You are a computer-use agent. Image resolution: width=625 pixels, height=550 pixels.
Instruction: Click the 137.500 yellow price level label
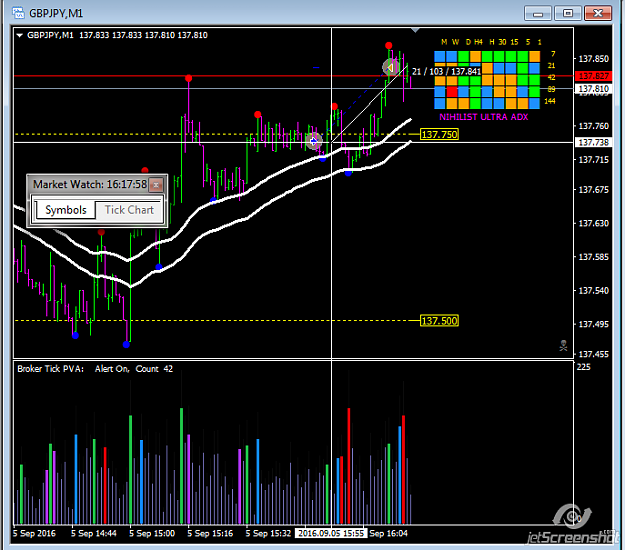pyautogui.click(x=439, y=321)
